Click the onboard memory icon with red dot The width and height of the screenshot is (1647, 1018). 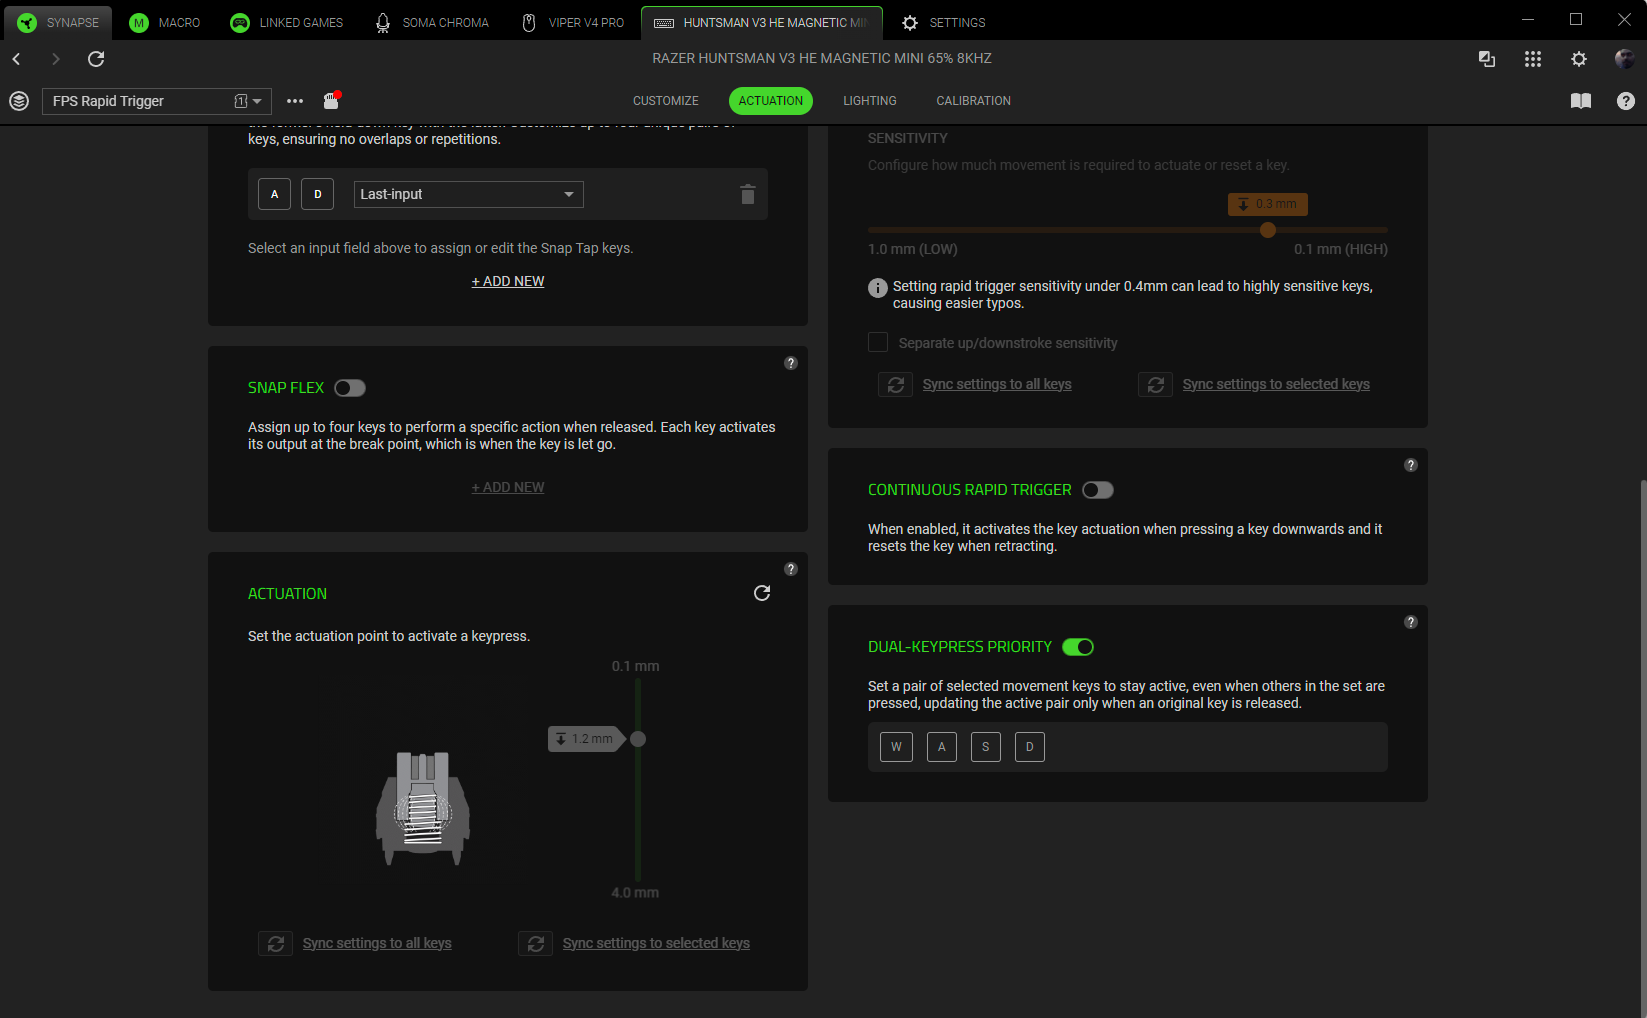click(x=332, y=100)
